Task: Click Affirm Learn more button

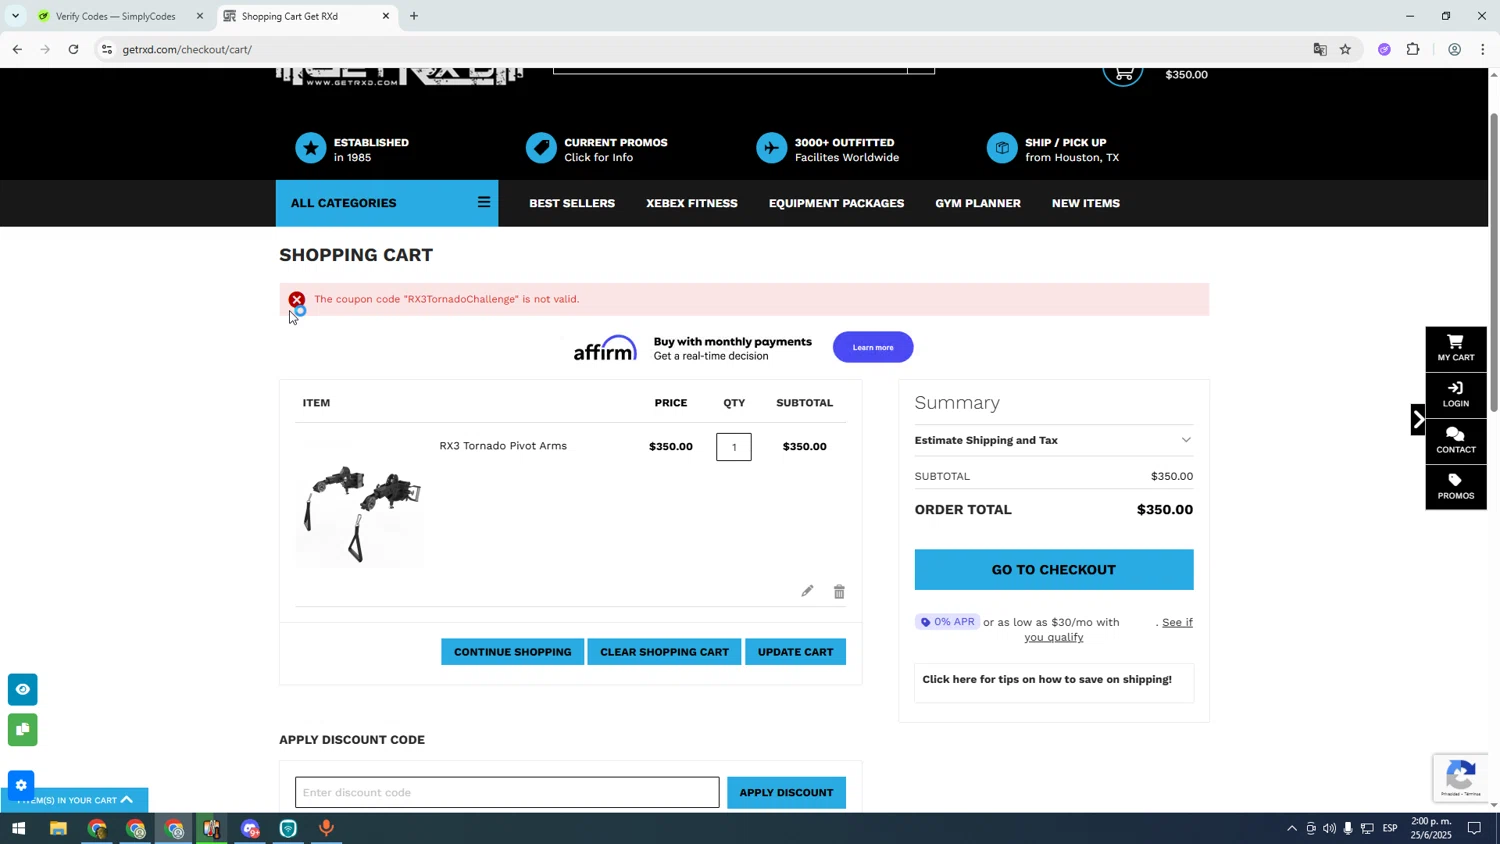Action: click(x=873, y=348)
